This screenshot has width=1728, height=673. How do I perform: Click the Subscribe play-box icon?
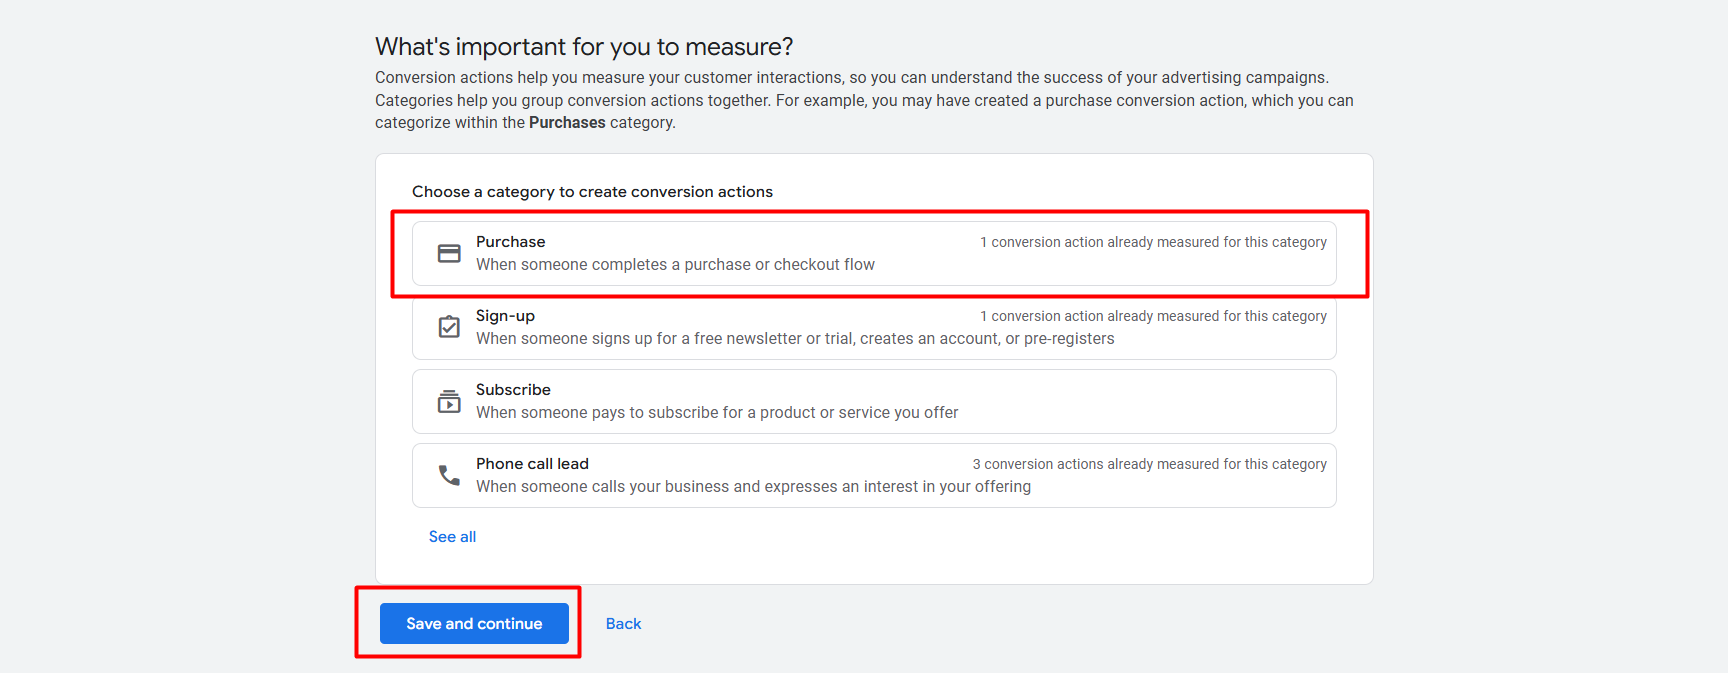pos(449,401)
